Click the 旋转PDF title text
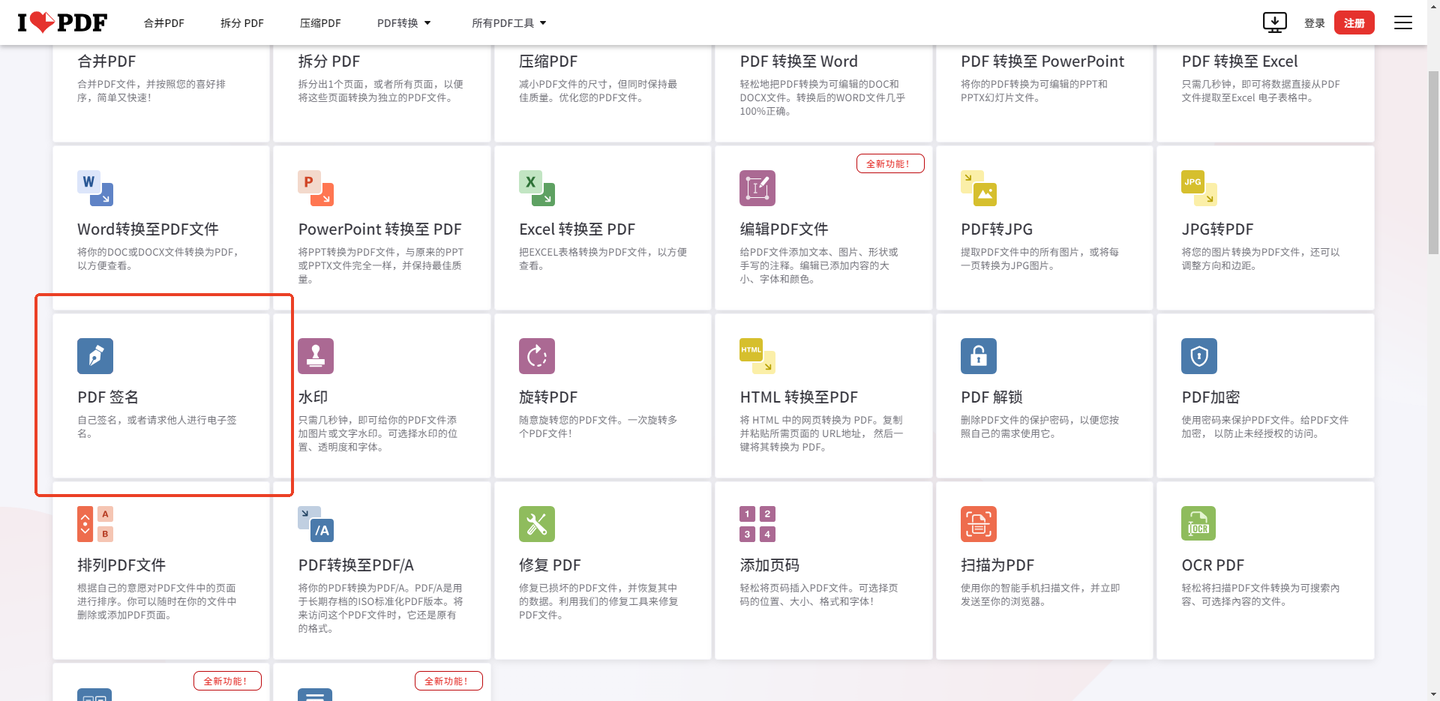Screen dimensions: 1440x701 point(548,397)
